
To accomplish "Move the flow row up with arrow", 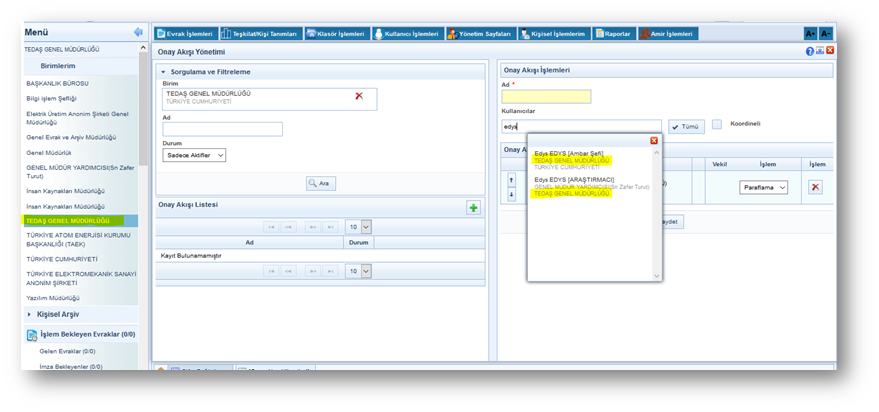I will 512,180.
